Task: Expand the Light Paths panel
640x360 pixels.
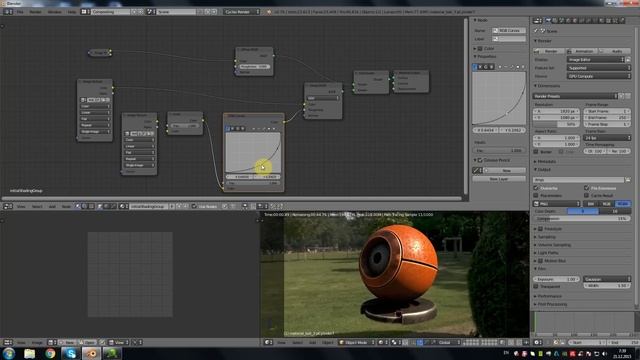Action: pyautogui.click(x=548, y=253)
